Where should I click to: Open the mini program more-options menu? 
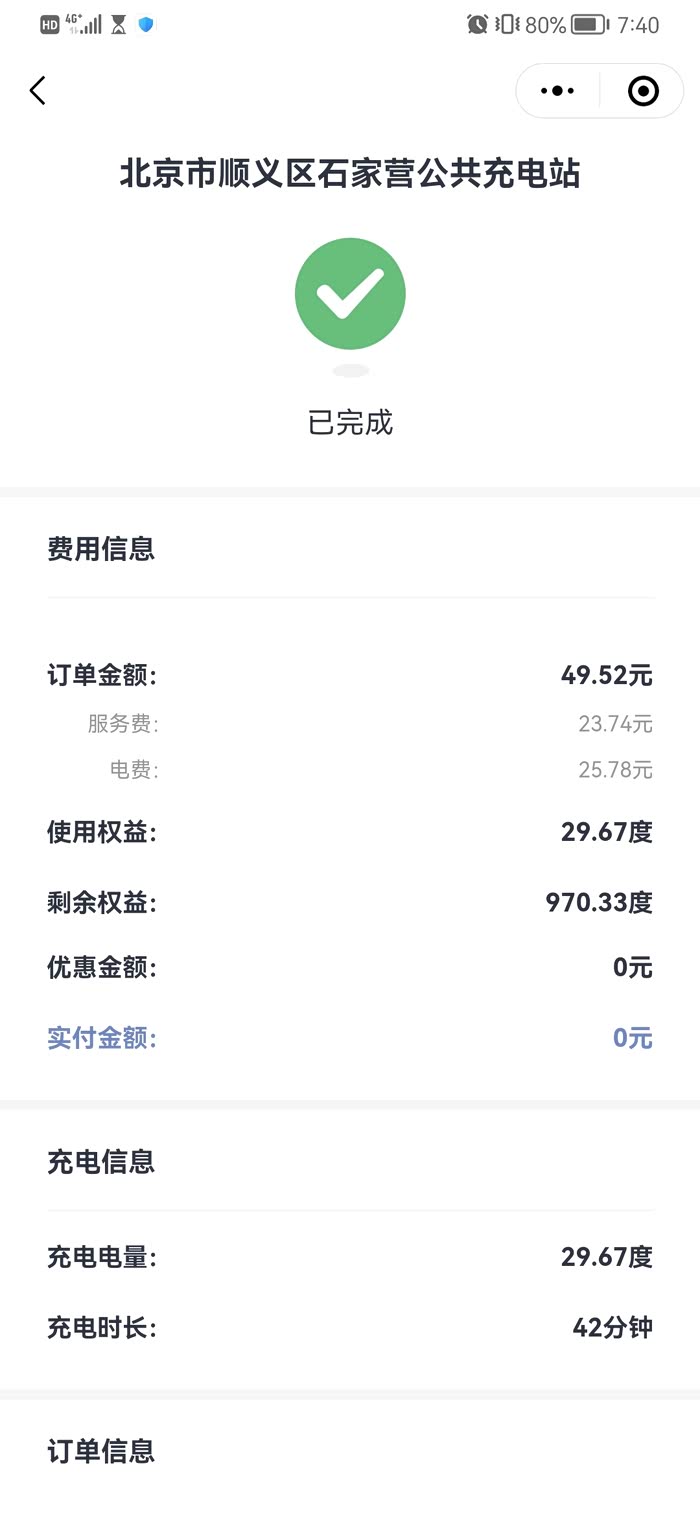(x=557, y=91)
